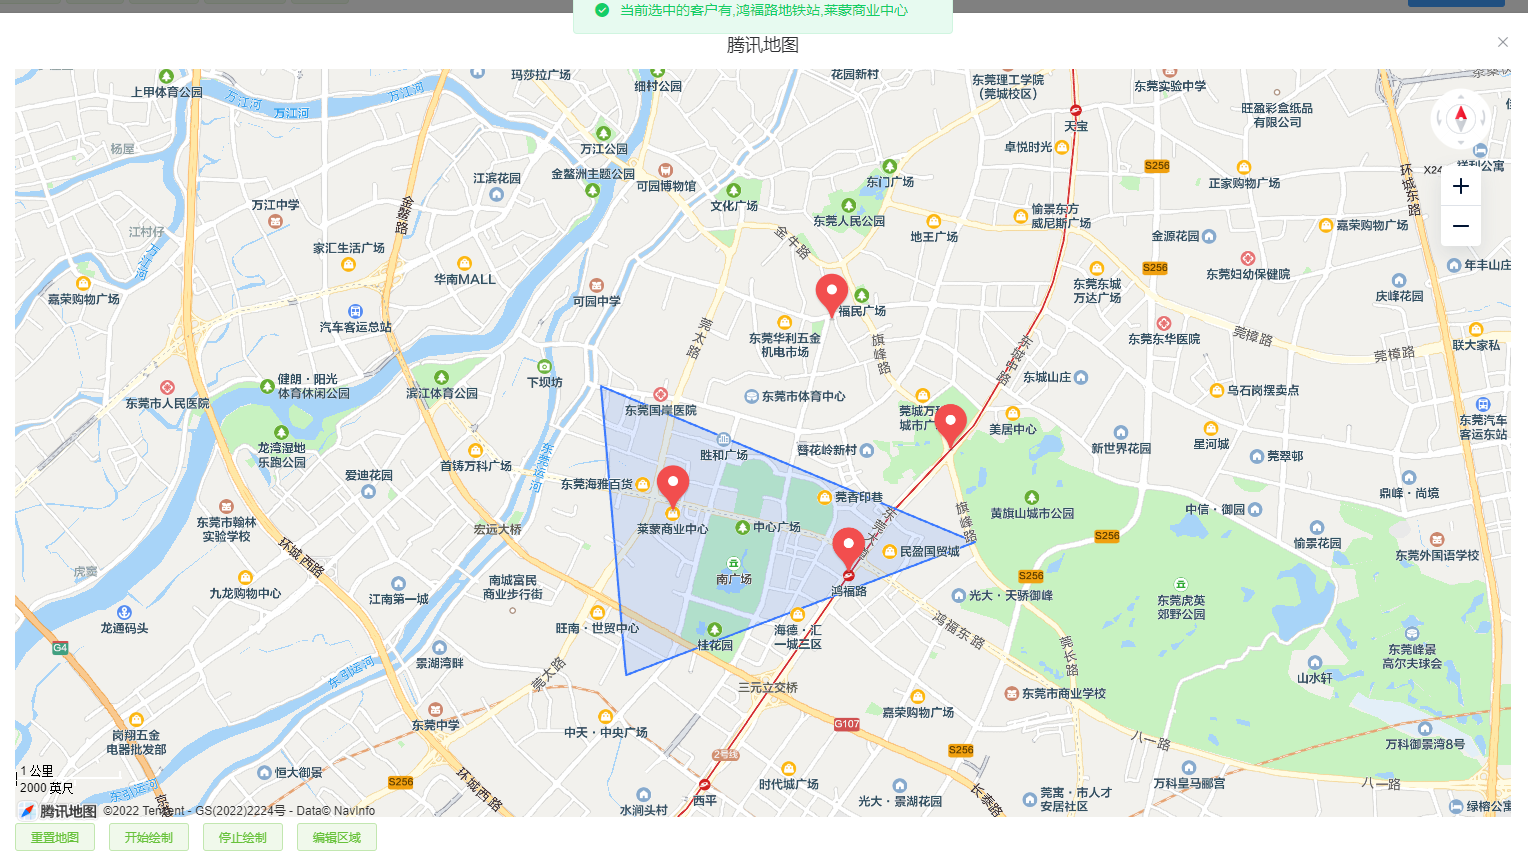Image resolution: width=1528 pixels, height=852 pixels.
Task: Click the 天宝 metro station icon
Action: coord(1076,110)
